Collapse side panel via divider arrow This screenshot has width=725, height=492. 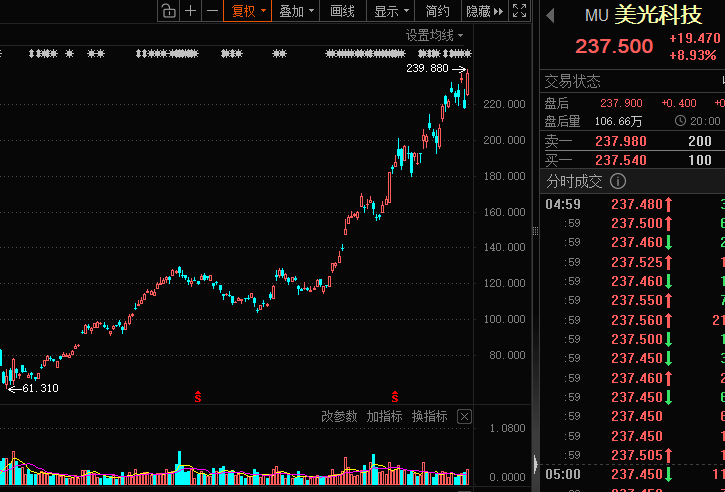[x=535, y=464]
